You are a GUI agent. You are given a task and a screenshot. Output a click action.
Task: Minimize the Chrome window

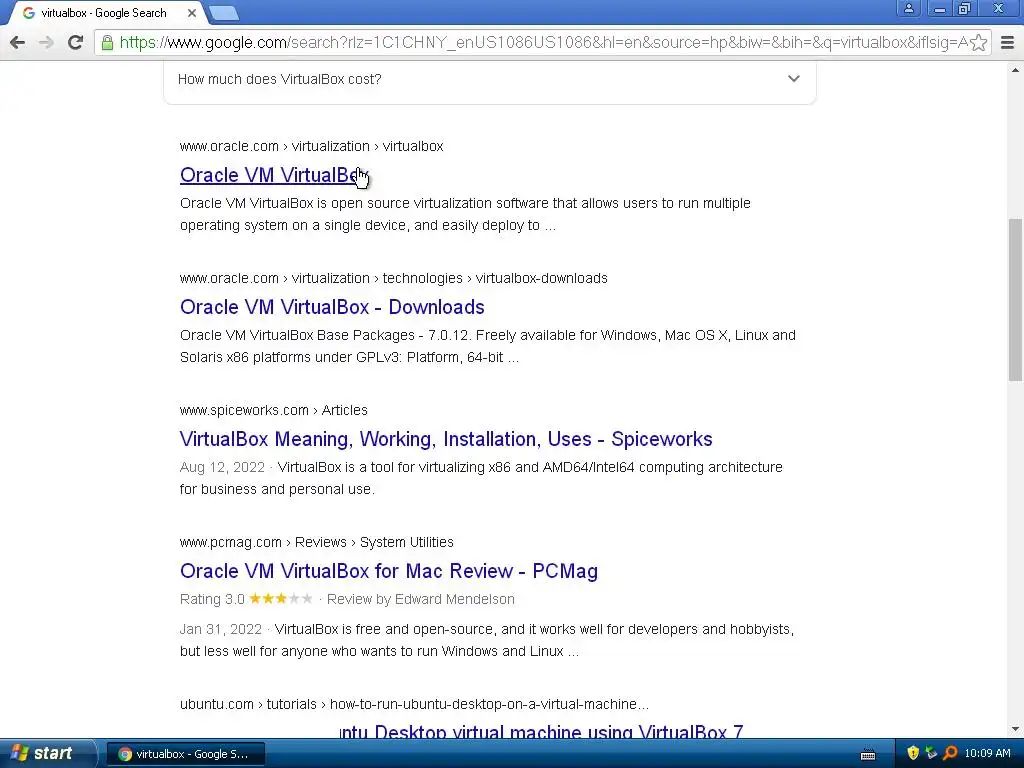[940, 8]
